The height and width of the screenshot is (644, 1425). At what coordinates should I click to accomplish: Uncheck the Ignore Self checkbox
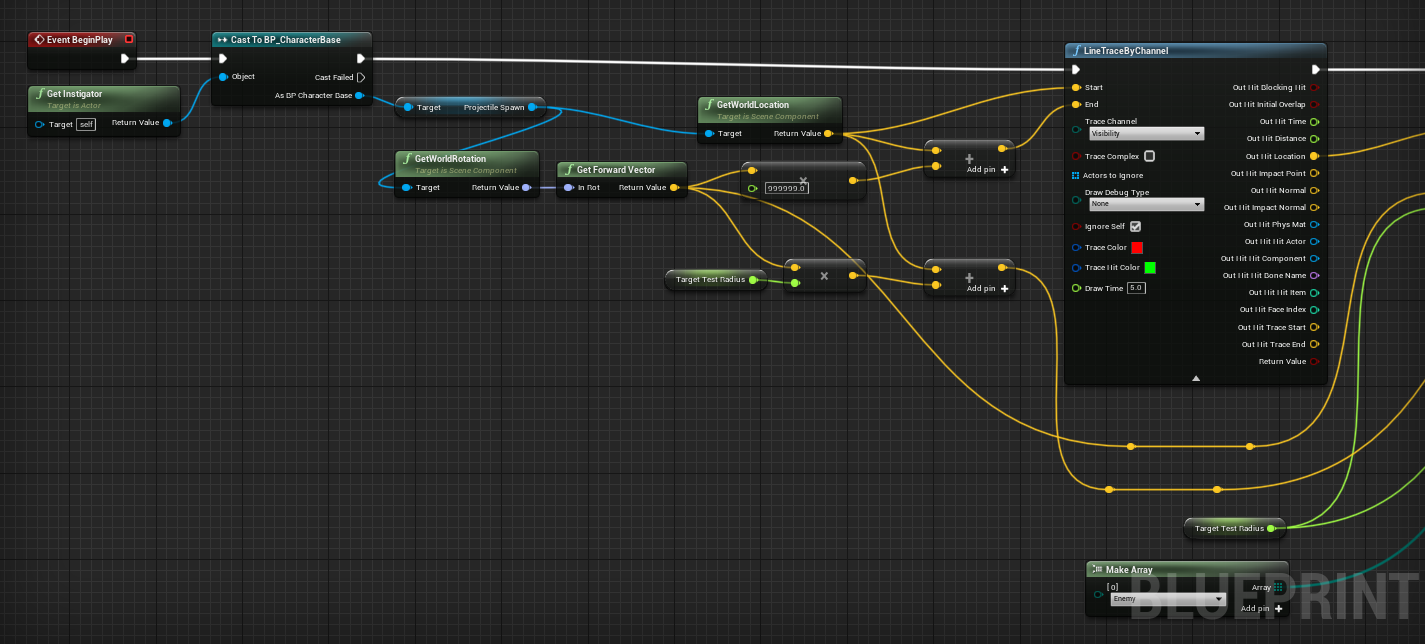point(1135,227)
